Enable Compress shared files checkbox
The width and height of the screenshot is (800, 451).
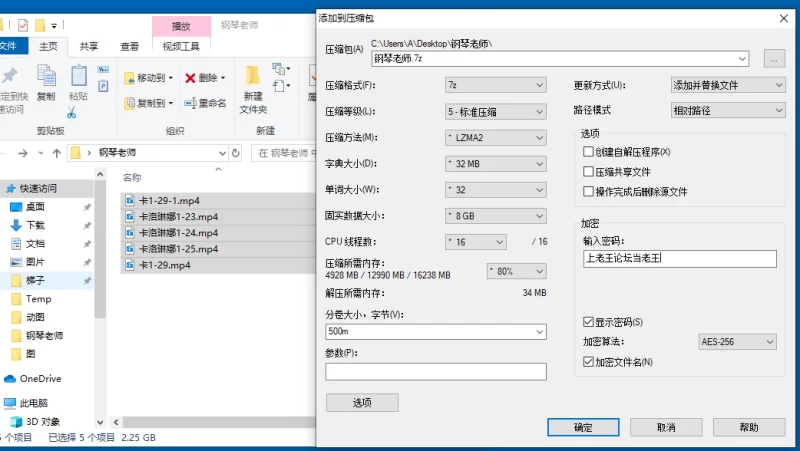click(588, 171)
